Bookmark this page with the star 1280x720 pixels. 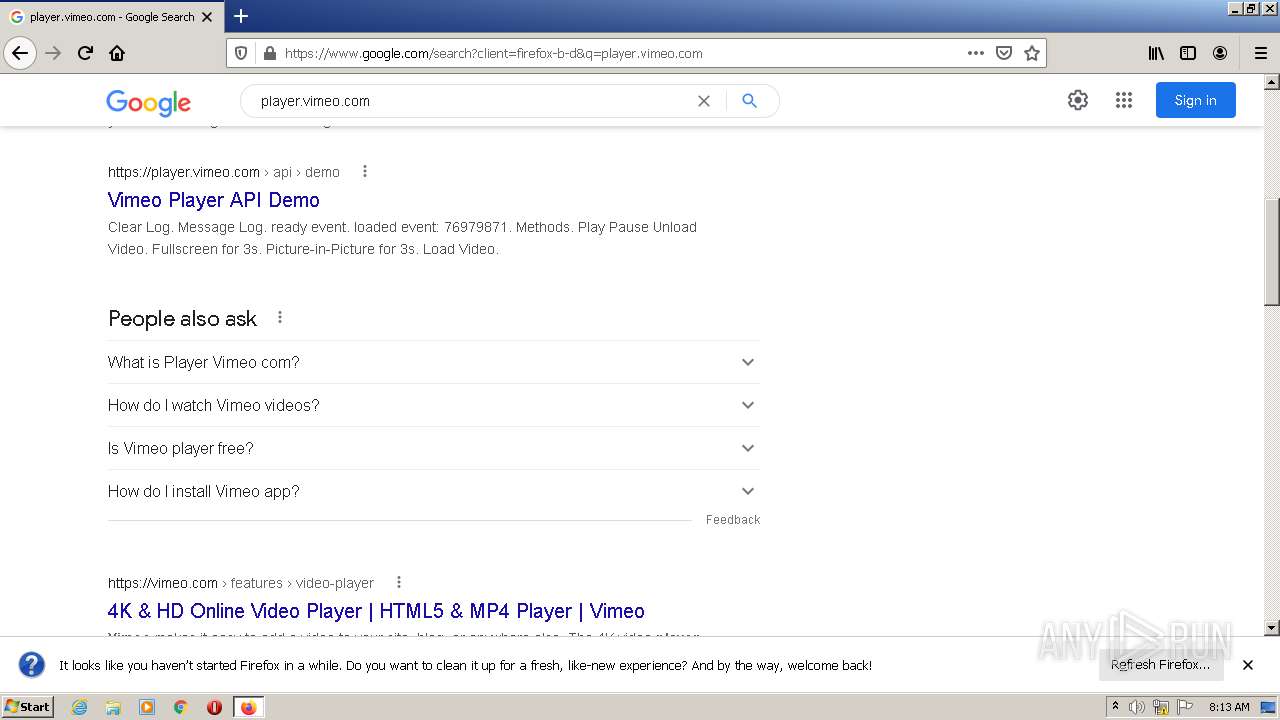click(x=1032, y=53)
